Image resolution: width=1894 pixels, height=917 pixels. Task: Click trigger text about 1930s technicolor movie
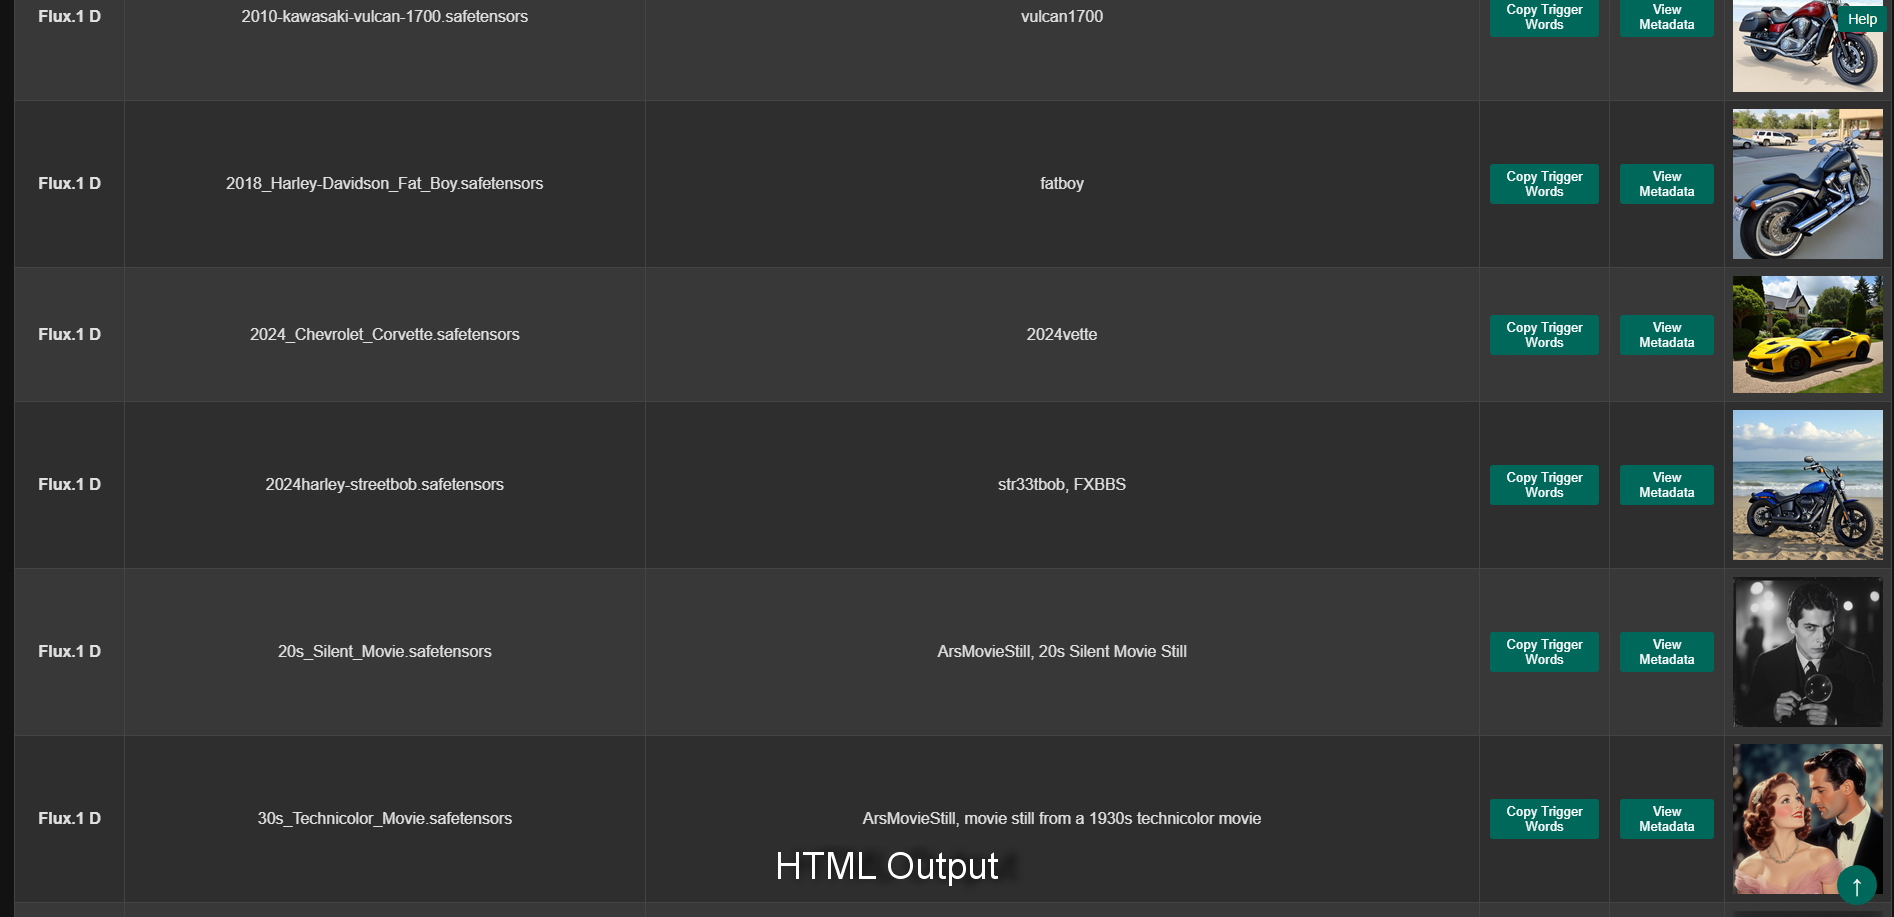tap(1062, 818)
